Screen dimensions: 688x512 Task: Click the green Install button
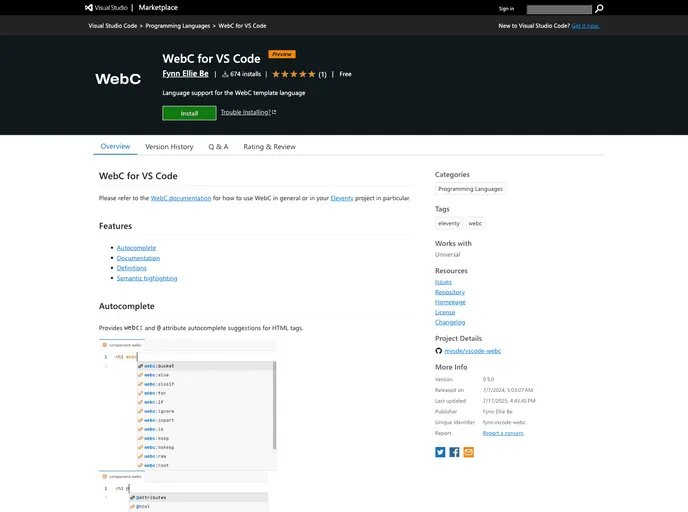pyautogui.click(x=189, y=113)
